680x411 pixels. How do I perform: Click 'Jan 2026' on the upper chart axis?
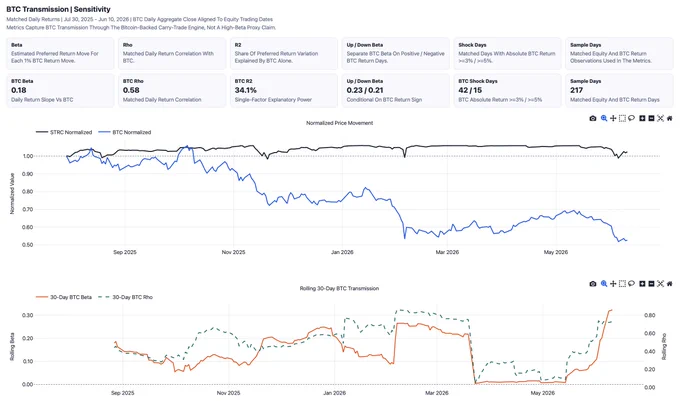(x=342, y=252)
